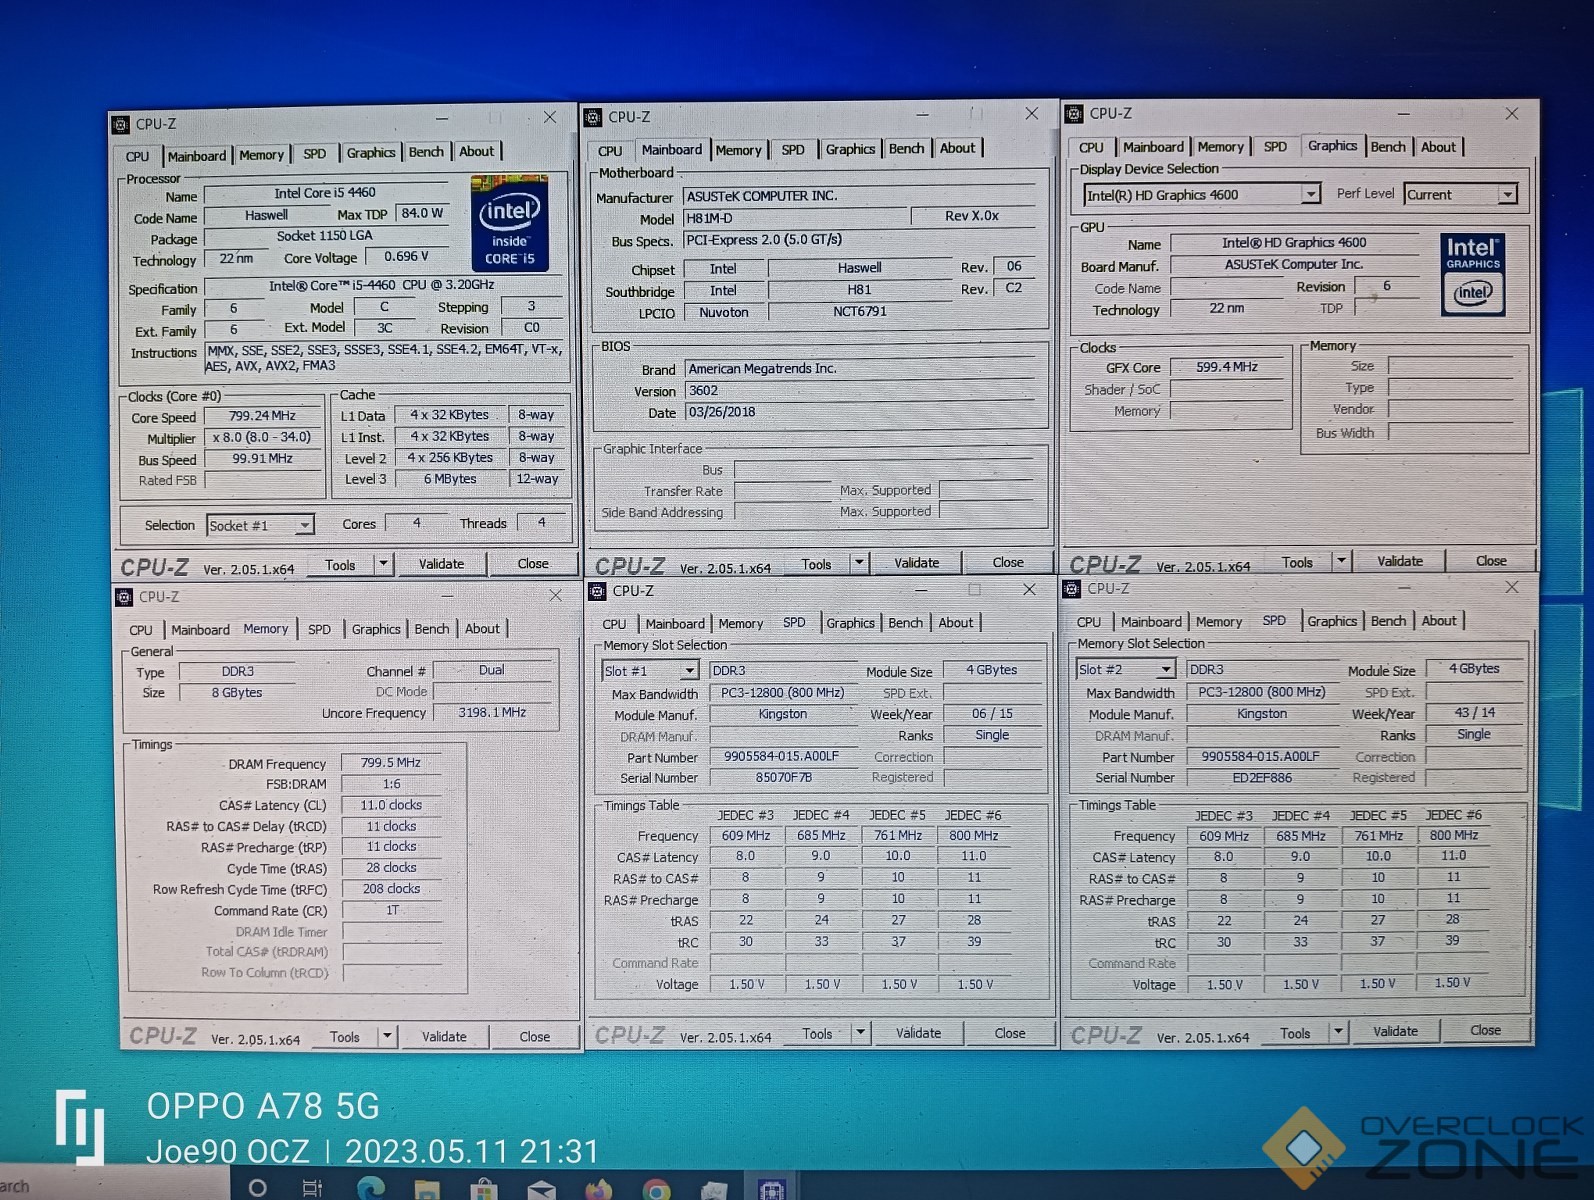The height and width of the screenshot is (1200, 1594).
Task: Click serial number ED2EF886 field
Action: pyautogui.click(x=1262, y=777)
